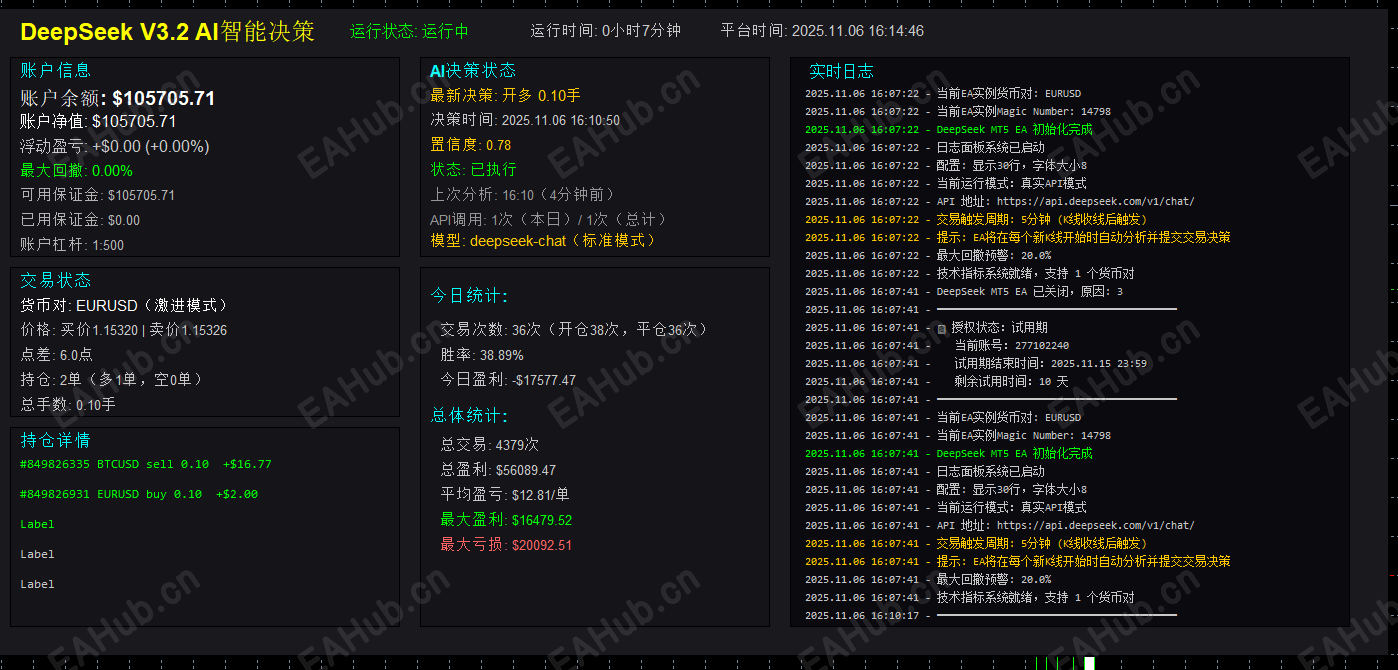Click the 运行时间: 0小时7分钟 readout

[x=605, y=31]
